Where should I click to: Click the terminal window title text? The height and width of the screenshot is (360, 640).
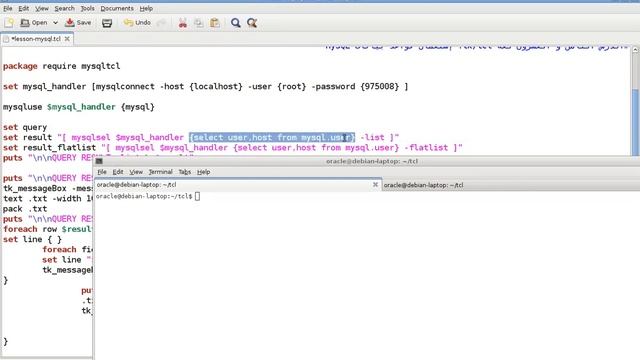click(372, 161)
